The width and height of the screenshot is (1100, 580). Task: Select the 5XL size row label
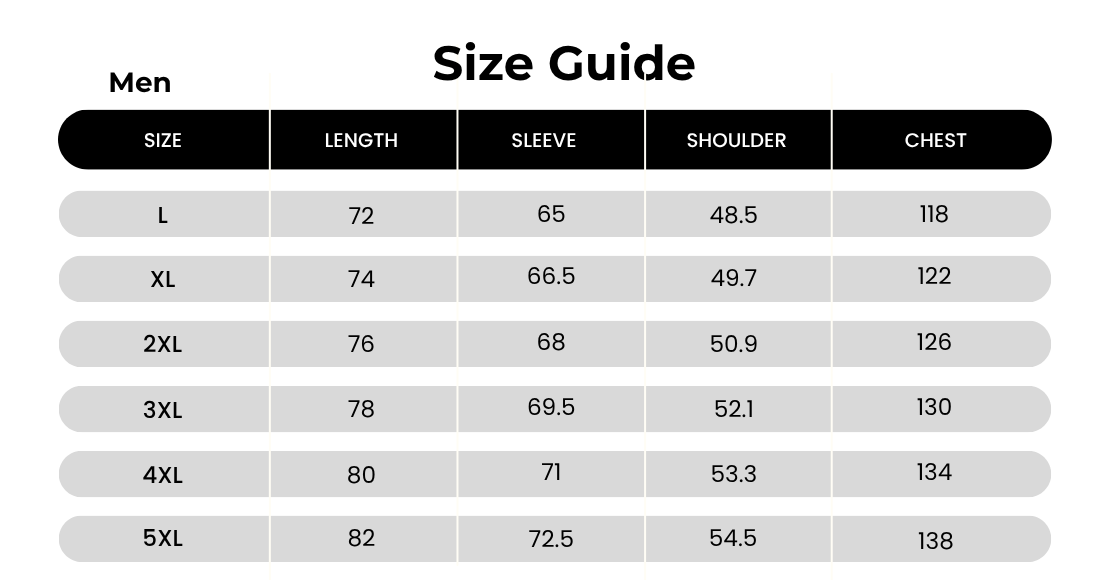tap(163, 538)
